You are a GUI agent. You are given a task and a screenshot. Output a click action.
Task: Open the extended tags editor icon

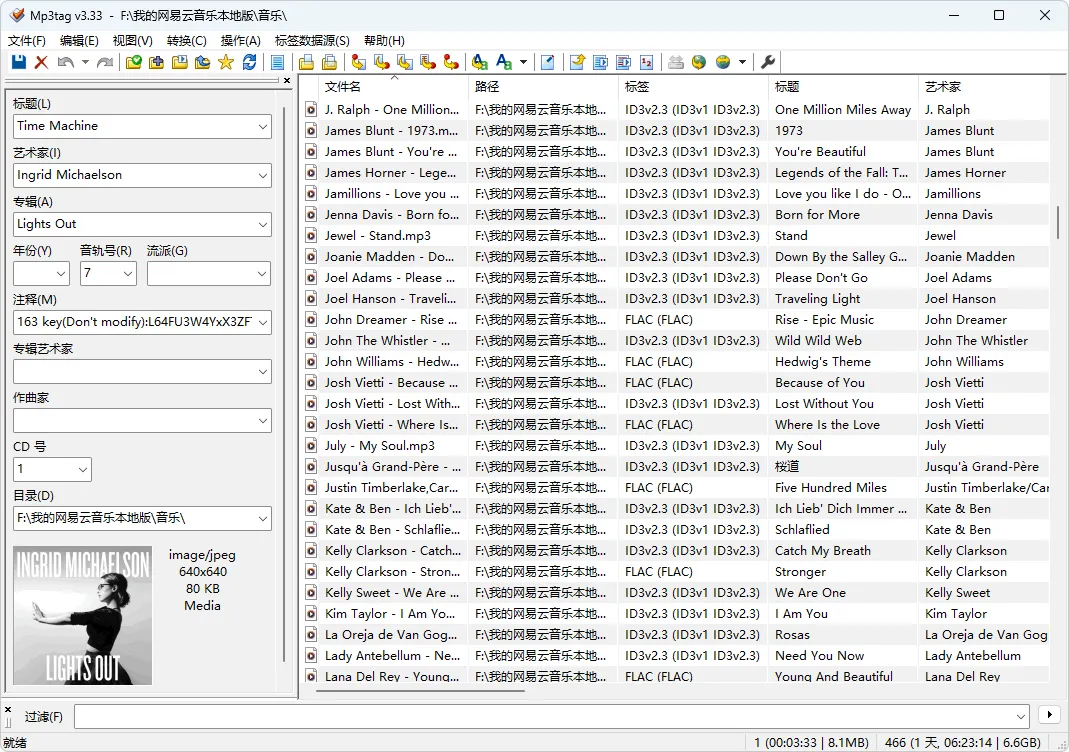point(547,63)
